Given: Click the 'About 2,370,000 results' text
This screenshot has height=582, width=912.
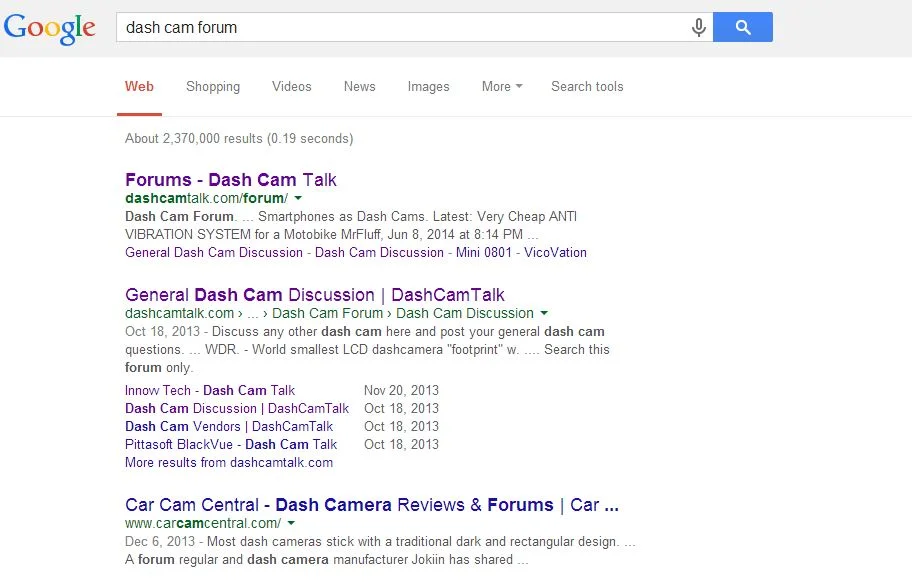Looking at the screenshot, I should click(x=239, y=138).
